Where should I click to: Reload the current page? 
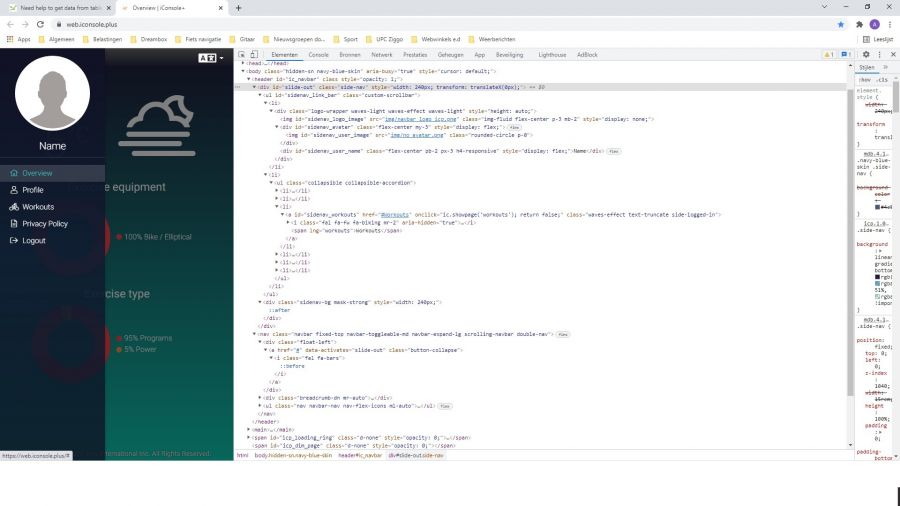pyautogui.click(x=40, y=24)
